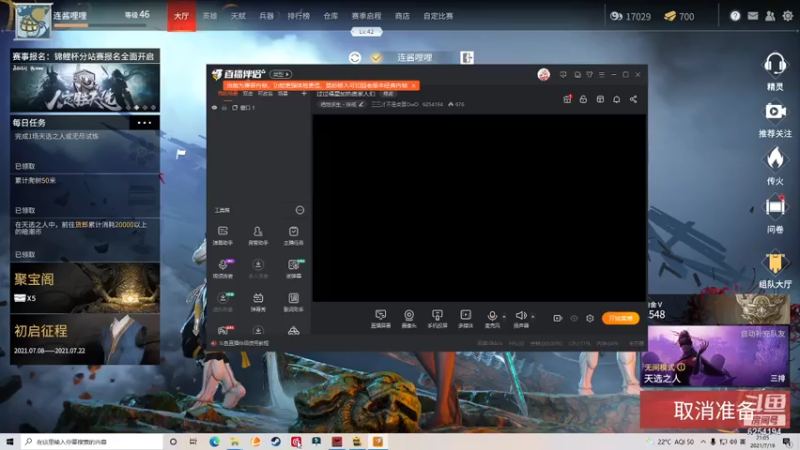
Task: Mute the microphone icon
Action: pos(492,316)
